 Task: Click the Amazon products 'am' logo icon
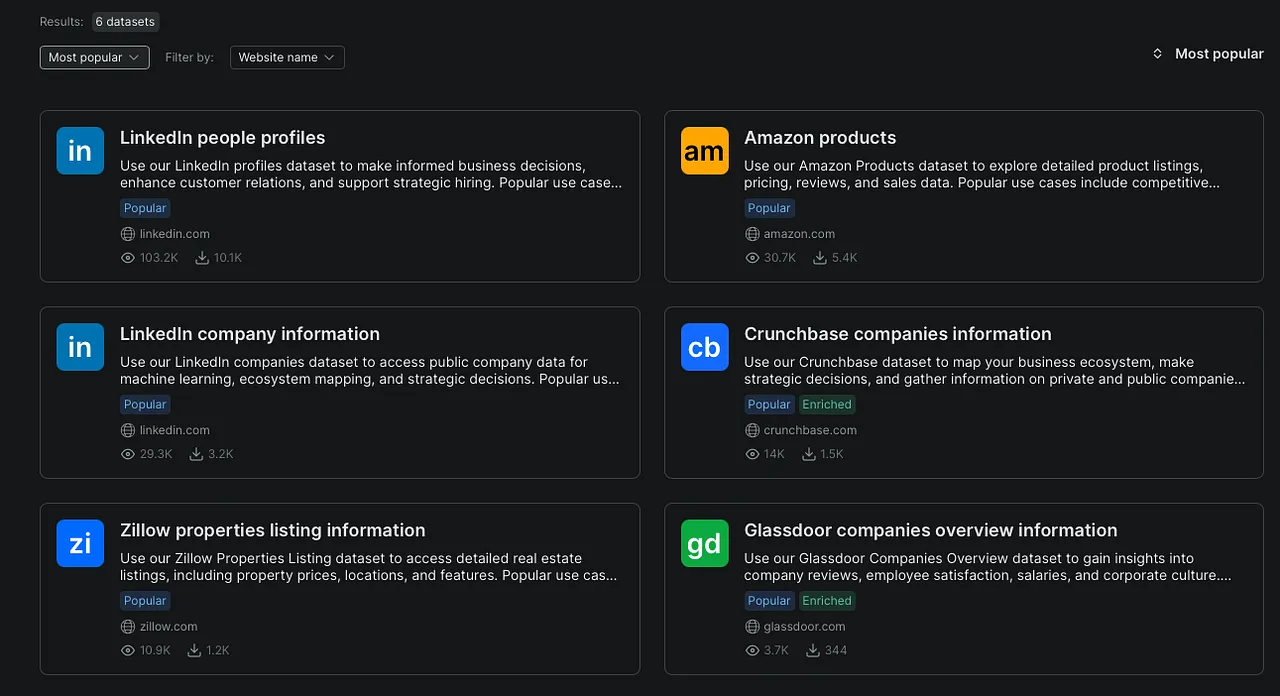pos(705,151)
